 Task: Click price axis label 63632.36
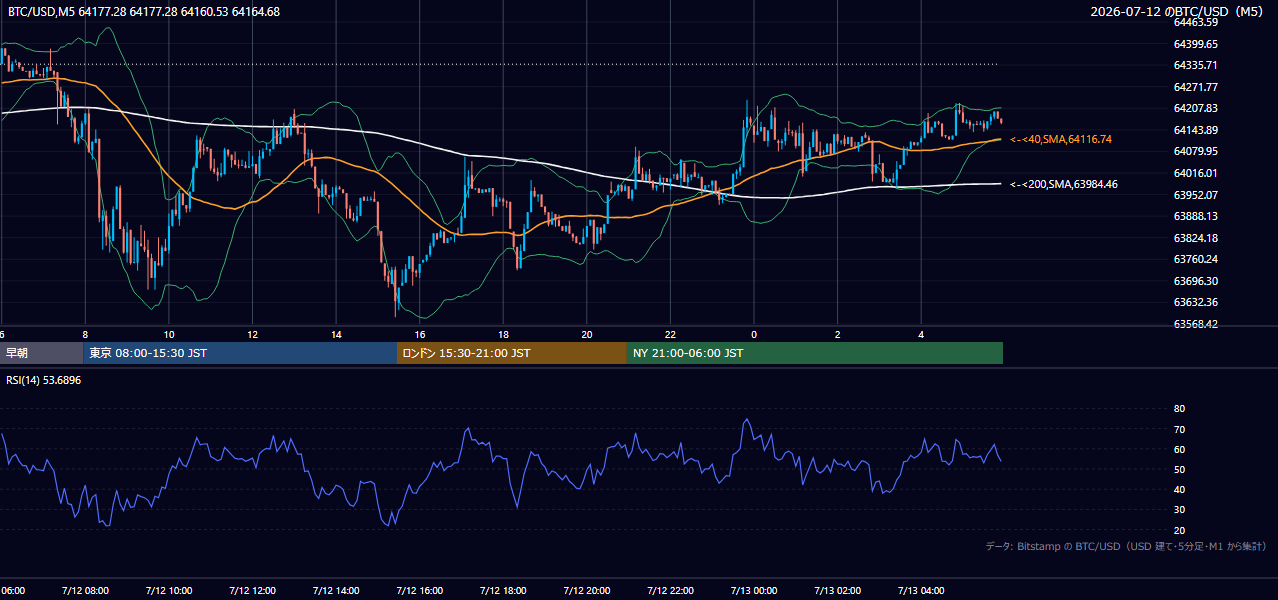click(x=1195, y=302)
